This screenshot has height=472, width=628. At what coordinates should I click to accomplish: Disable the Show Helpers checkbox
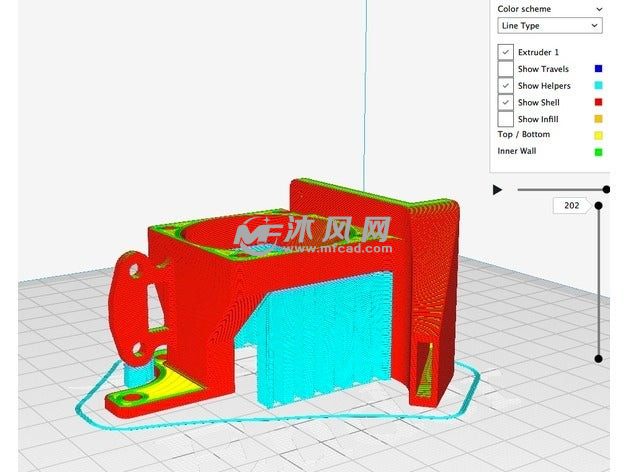506,86
